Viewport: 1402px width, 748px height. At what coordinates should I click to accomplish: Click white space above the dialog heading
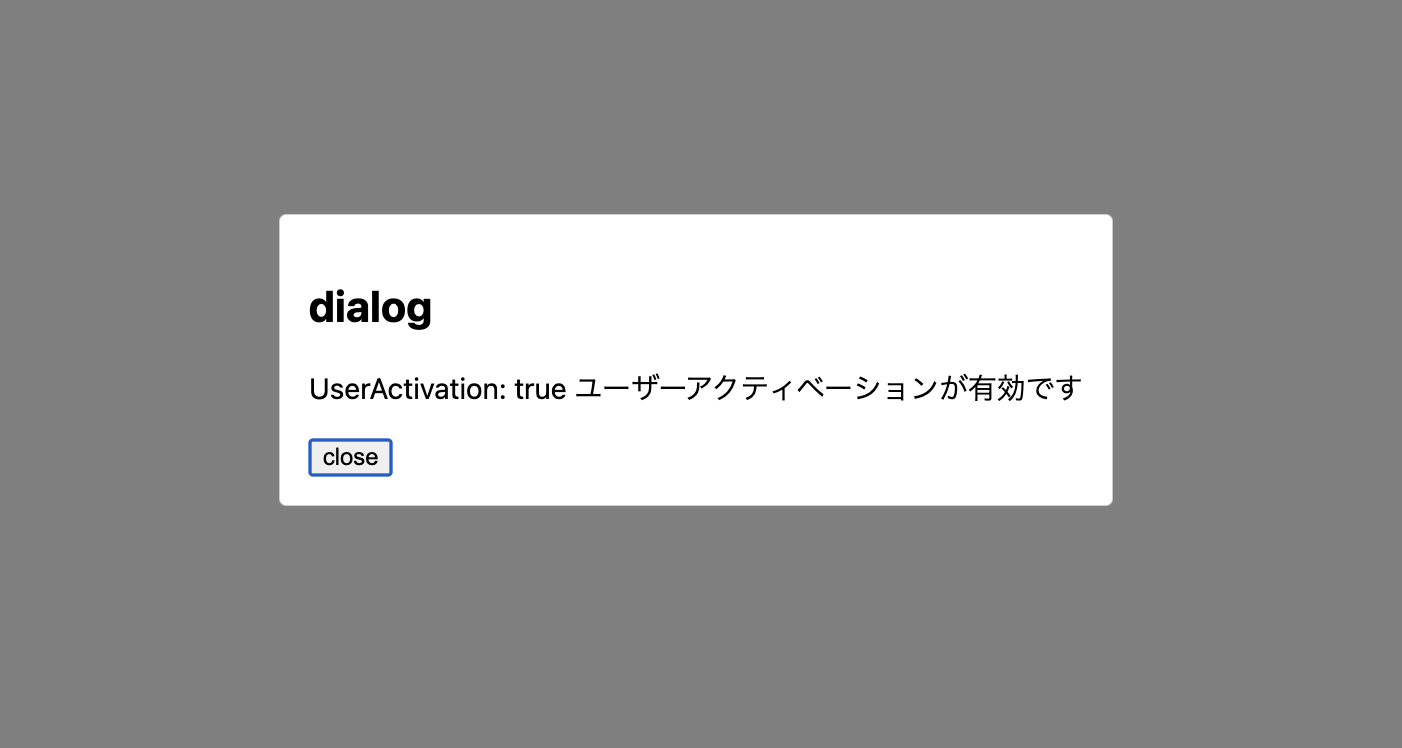[696, 250]
